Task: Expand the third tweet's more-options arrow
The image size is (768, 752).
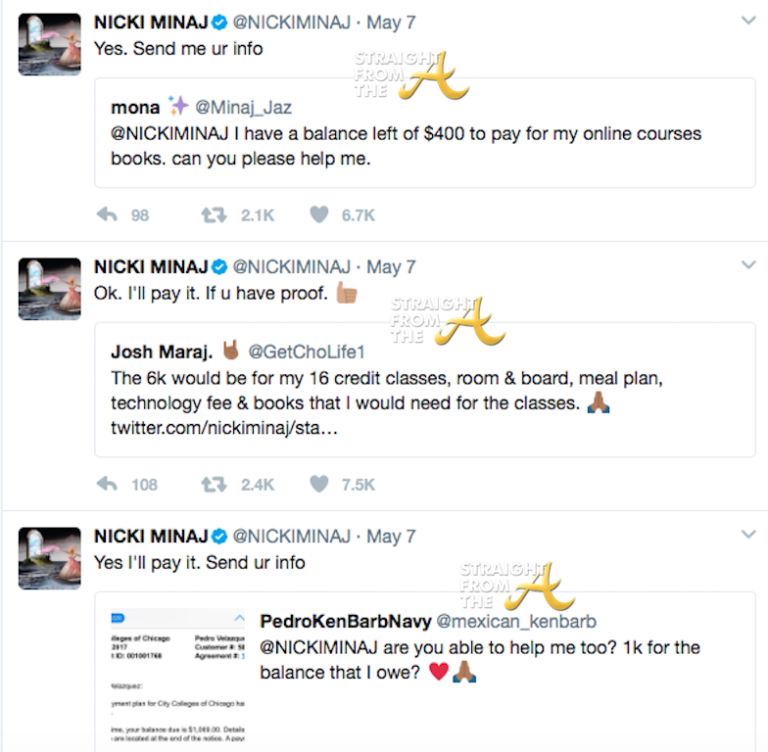Action: [746, 535]
